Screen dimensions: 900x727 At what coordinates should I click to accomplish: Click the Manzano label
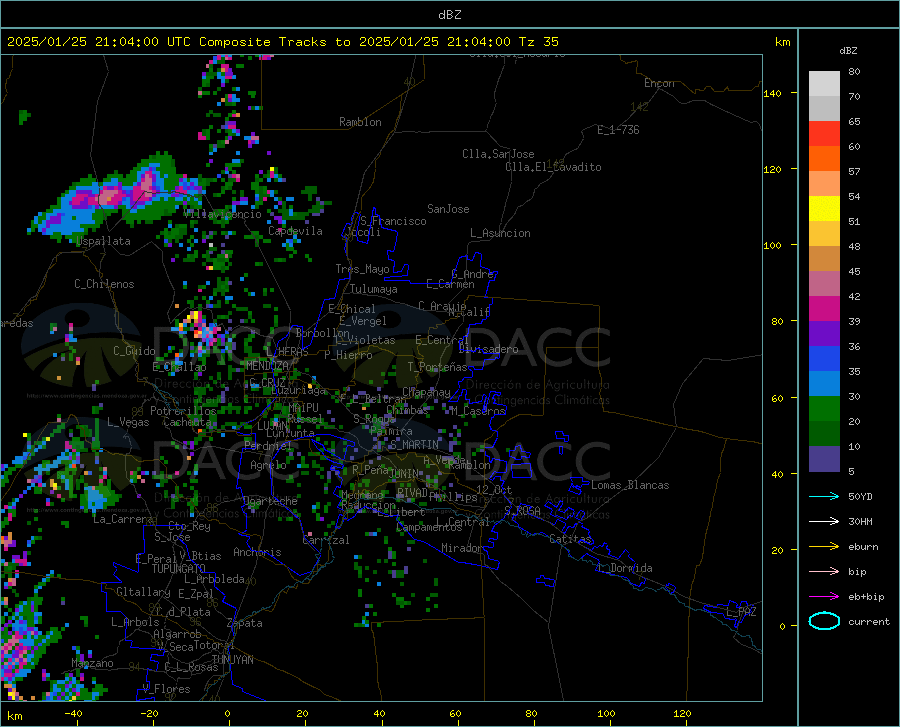[x=92, y=663]
